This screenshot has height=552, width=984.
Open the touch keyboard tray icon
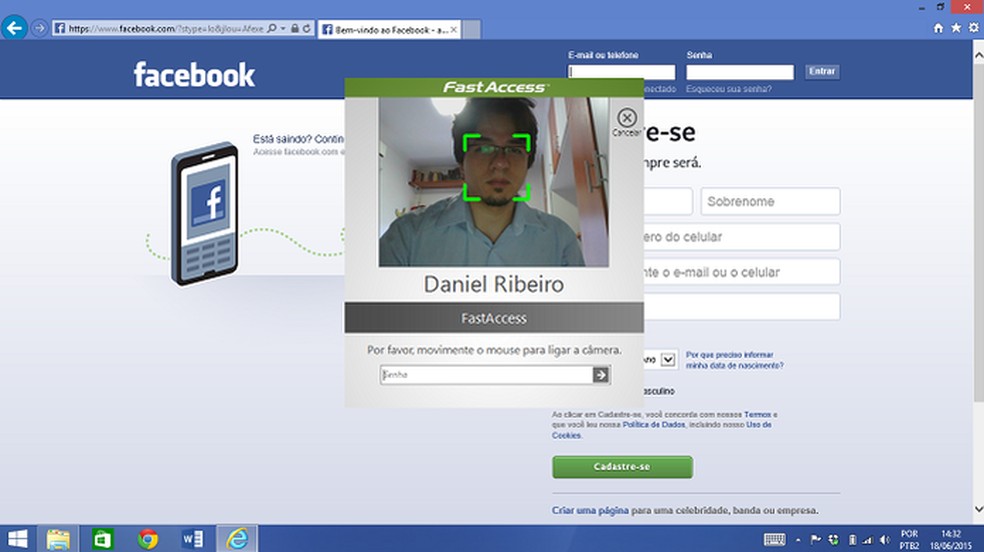(x=774, y=539)
